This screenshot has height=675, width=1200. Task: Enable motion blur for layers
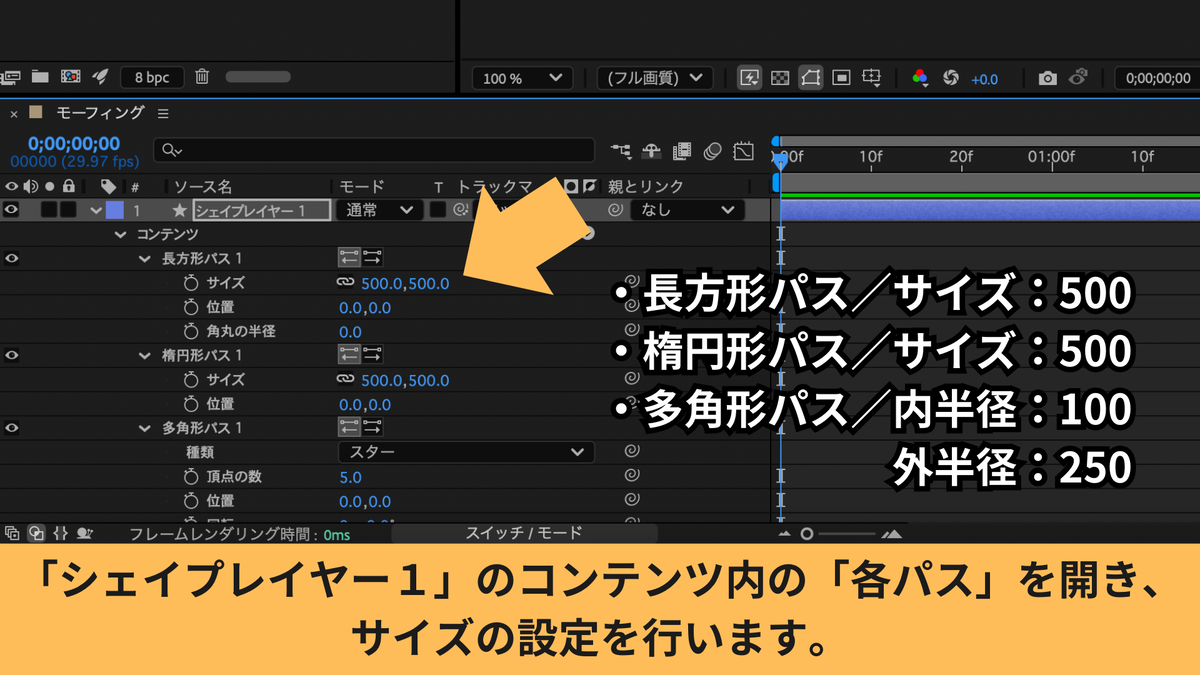[712, 151]
